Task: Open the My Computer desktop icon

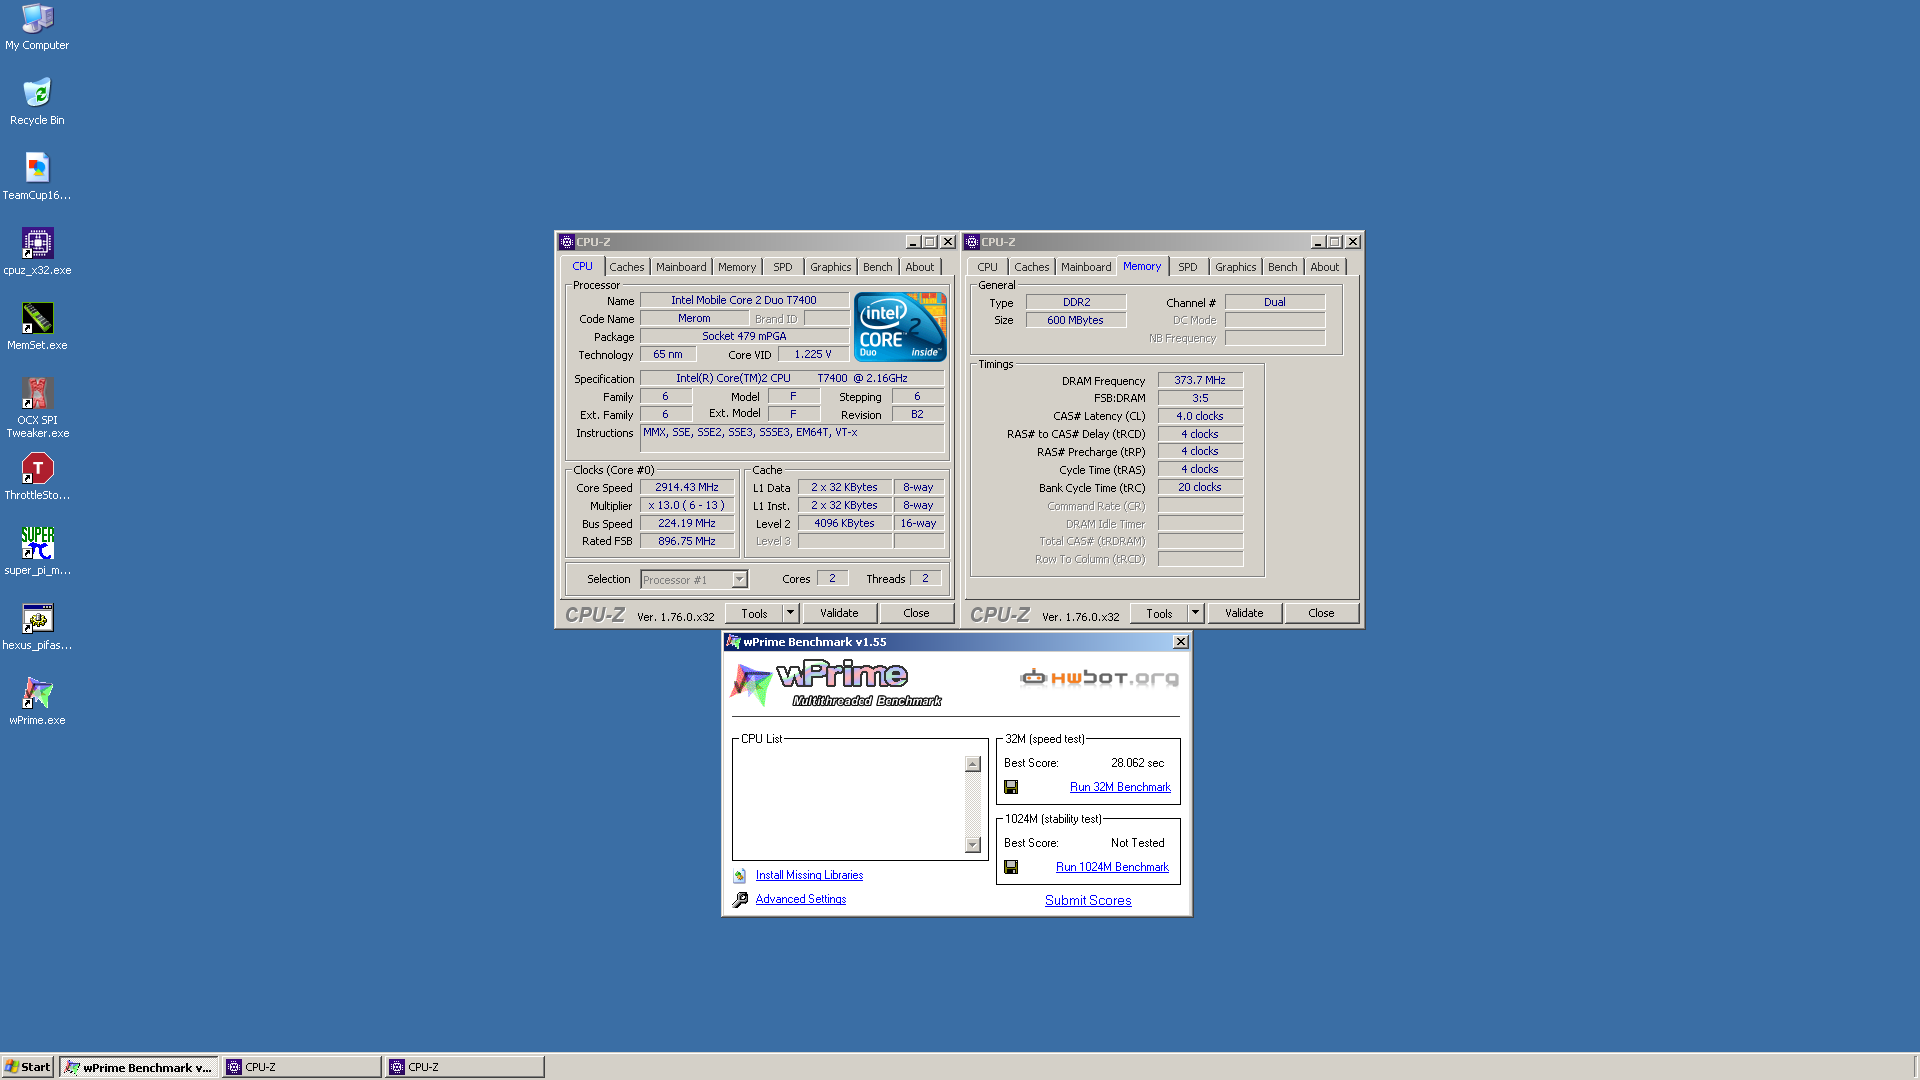Action: (x=37, y=26)
